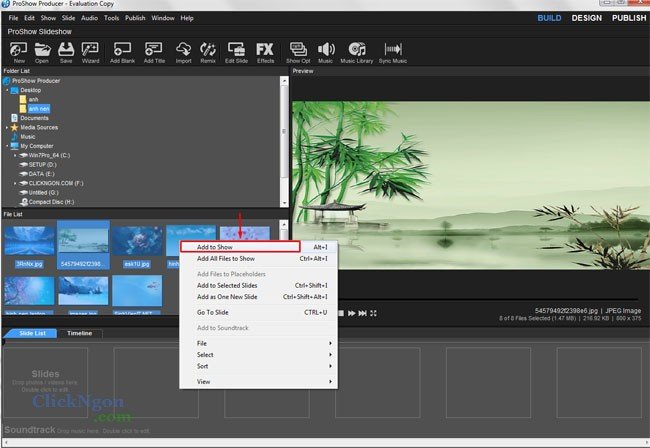Save the show using Save icon

tap(66, 53)
